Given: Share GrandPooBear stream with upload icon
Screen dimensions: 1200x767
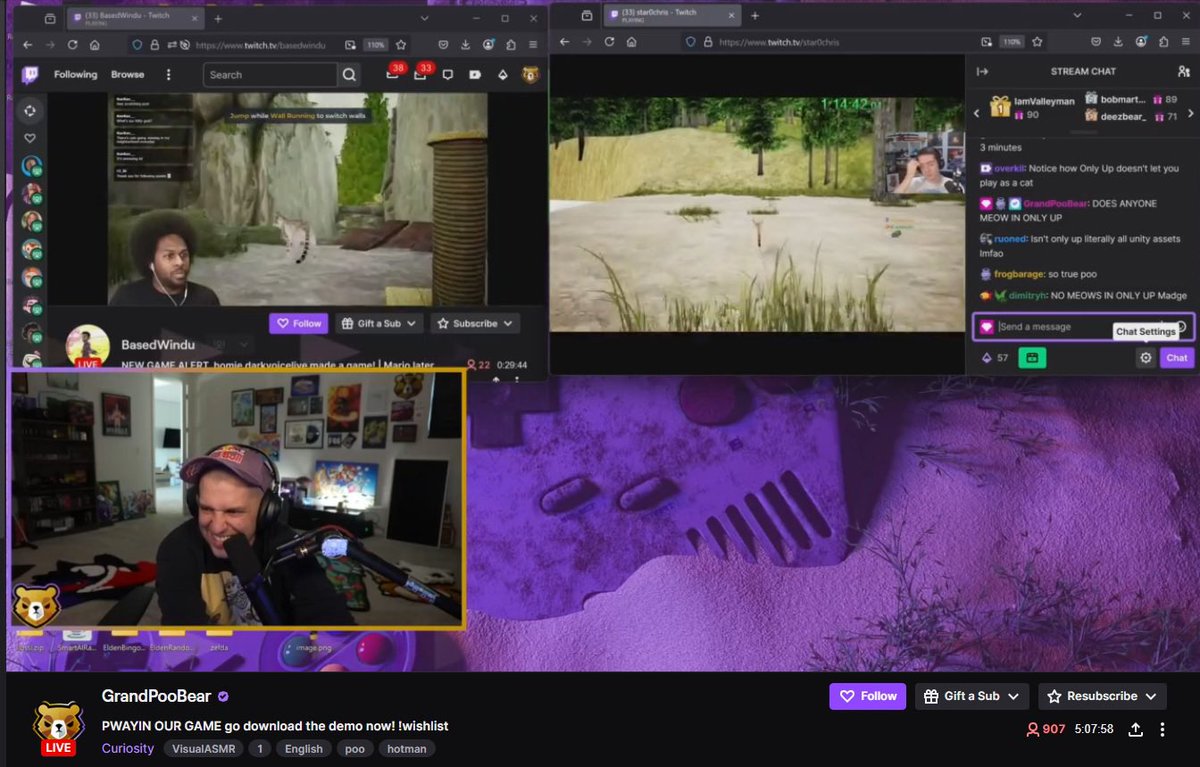Looking at the screenshot, I should 1135,730.
